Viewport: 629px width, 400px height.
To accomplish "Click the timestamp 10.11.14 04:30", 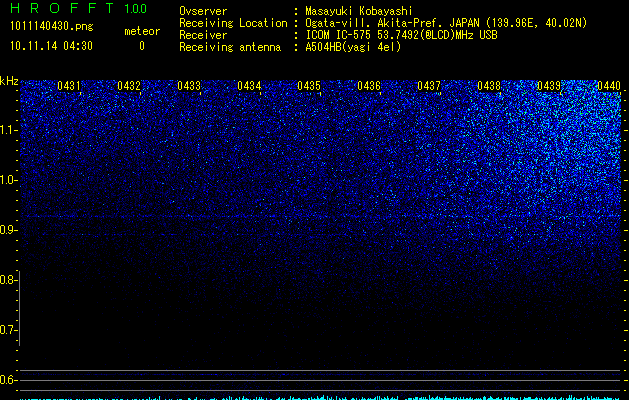I will tap(51, 46).
